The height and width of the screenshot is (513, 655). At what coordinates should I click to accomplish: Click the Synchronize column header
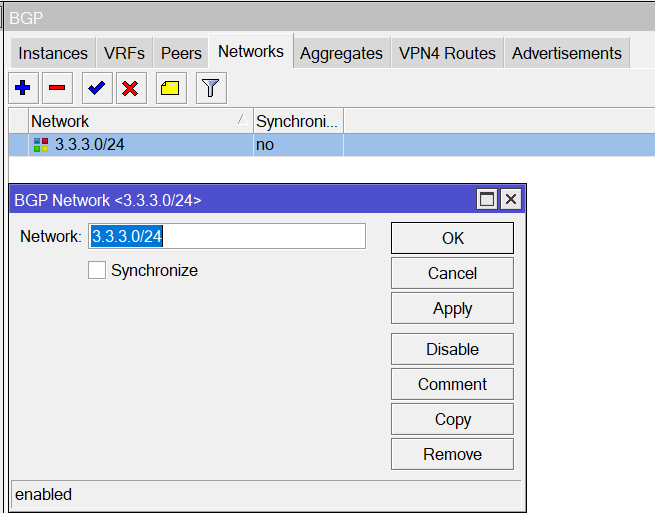(298, 121)
